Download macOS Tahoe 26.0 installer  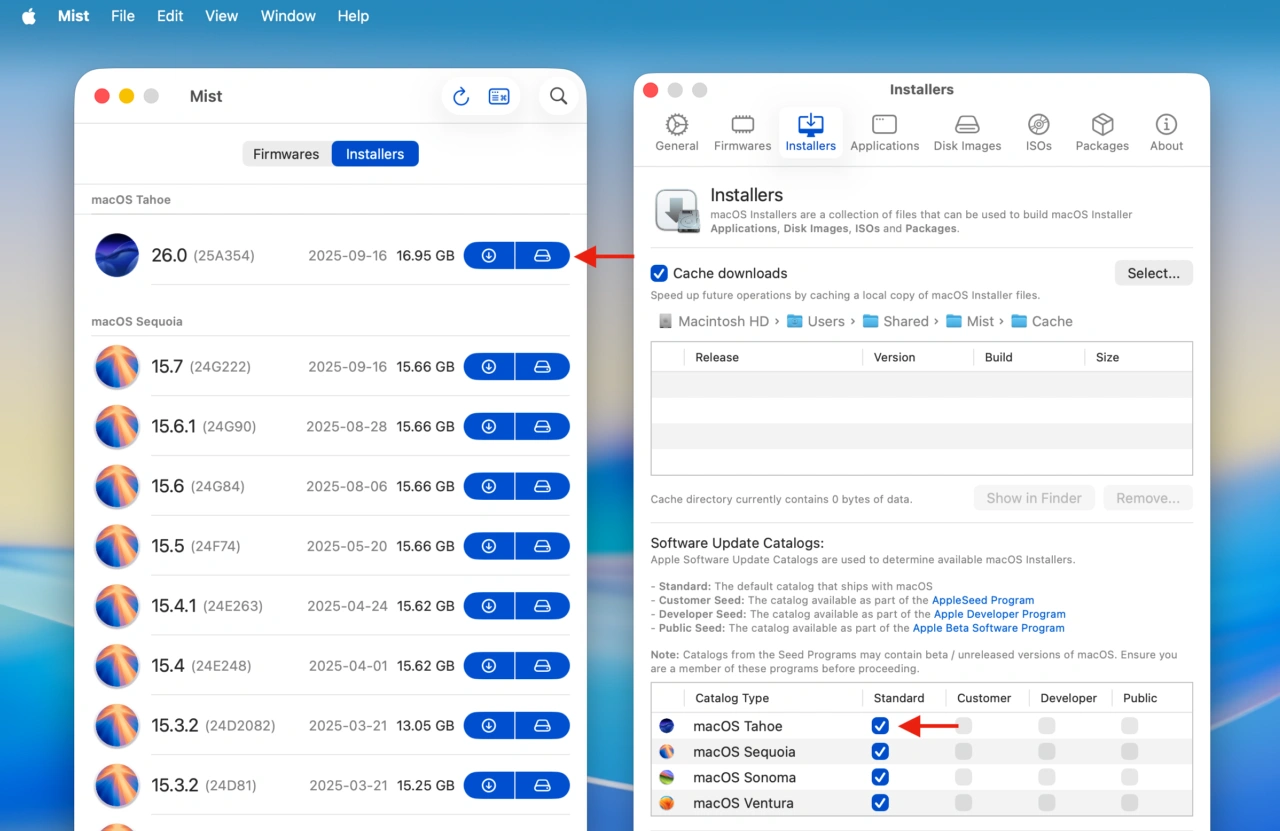tap(489, 256)
